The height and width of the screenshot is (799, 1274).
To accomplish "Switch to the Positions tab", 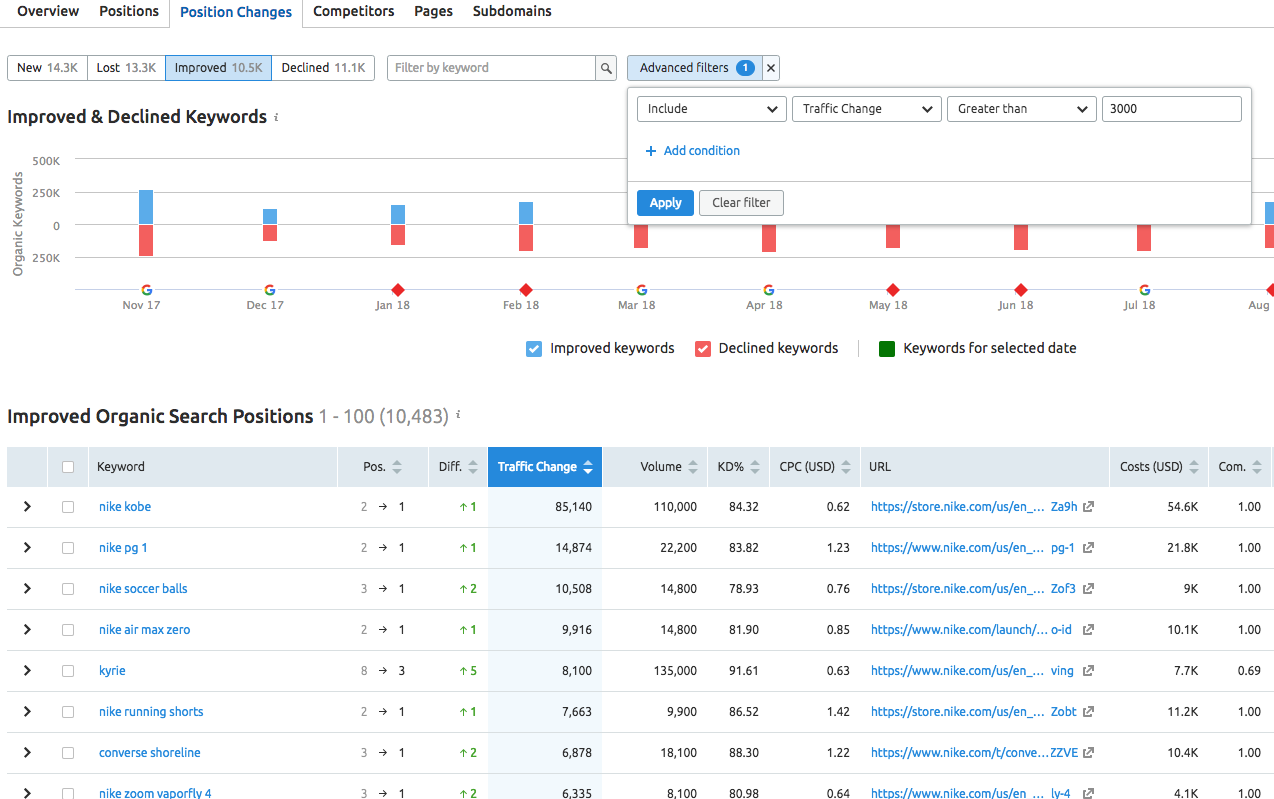I will [x=129, y=11].
